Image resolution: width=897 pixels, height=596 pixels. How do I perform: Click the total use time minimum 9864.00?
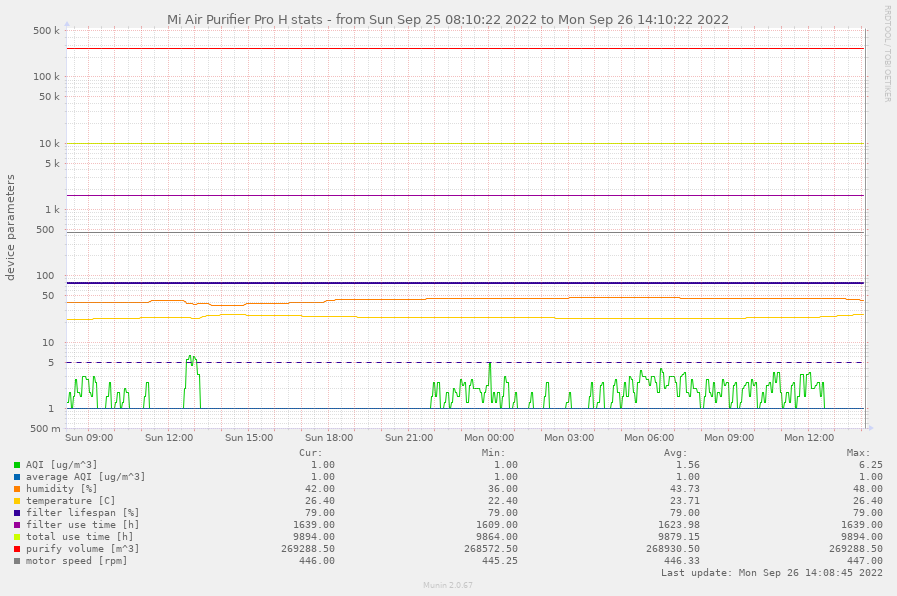(497, 537)
